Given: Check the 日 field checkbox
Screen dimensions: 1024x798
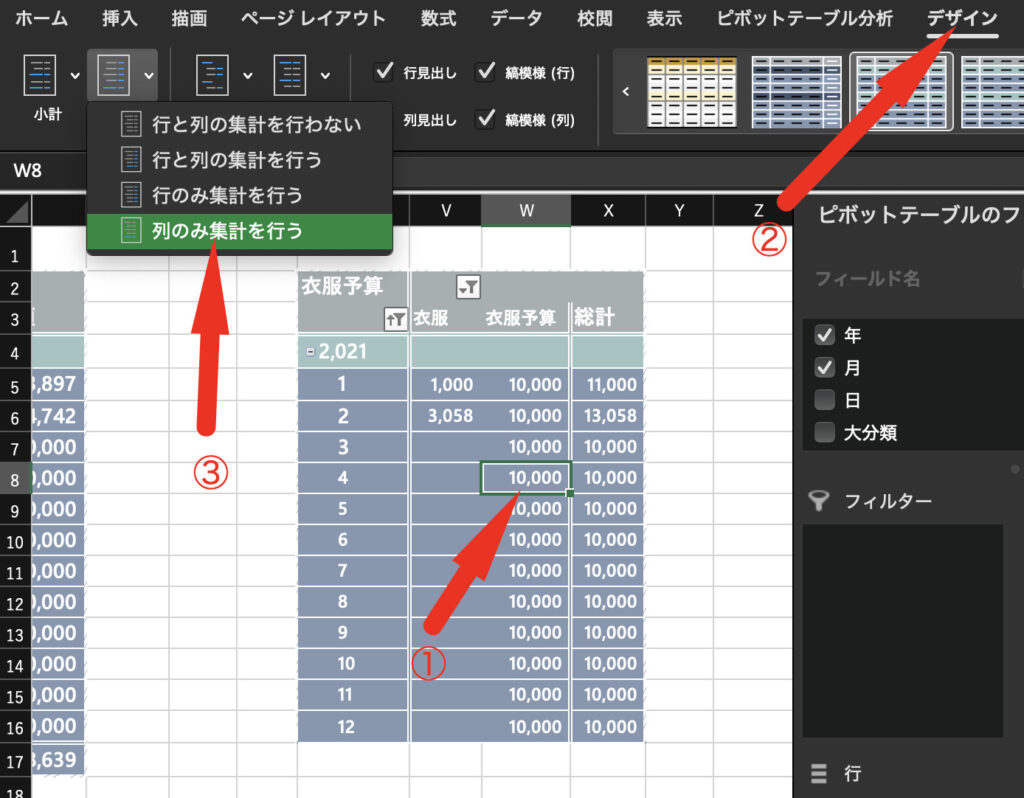Looking at the screenshot, I should 825,400.
